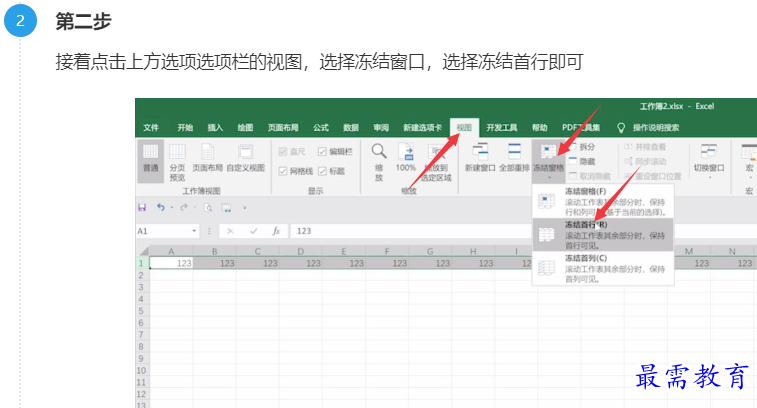The height and width of the screenshot is (408, 757).
Task: Click 缩放到选定区域 zoom to selection
Action: pos(436,162)
